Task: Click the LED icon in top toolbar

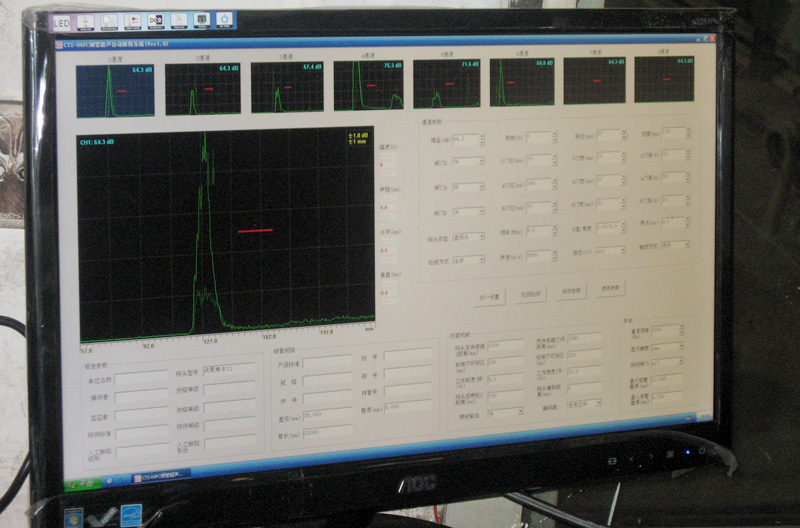Action: pyautogui.click(x=62, y=21)
